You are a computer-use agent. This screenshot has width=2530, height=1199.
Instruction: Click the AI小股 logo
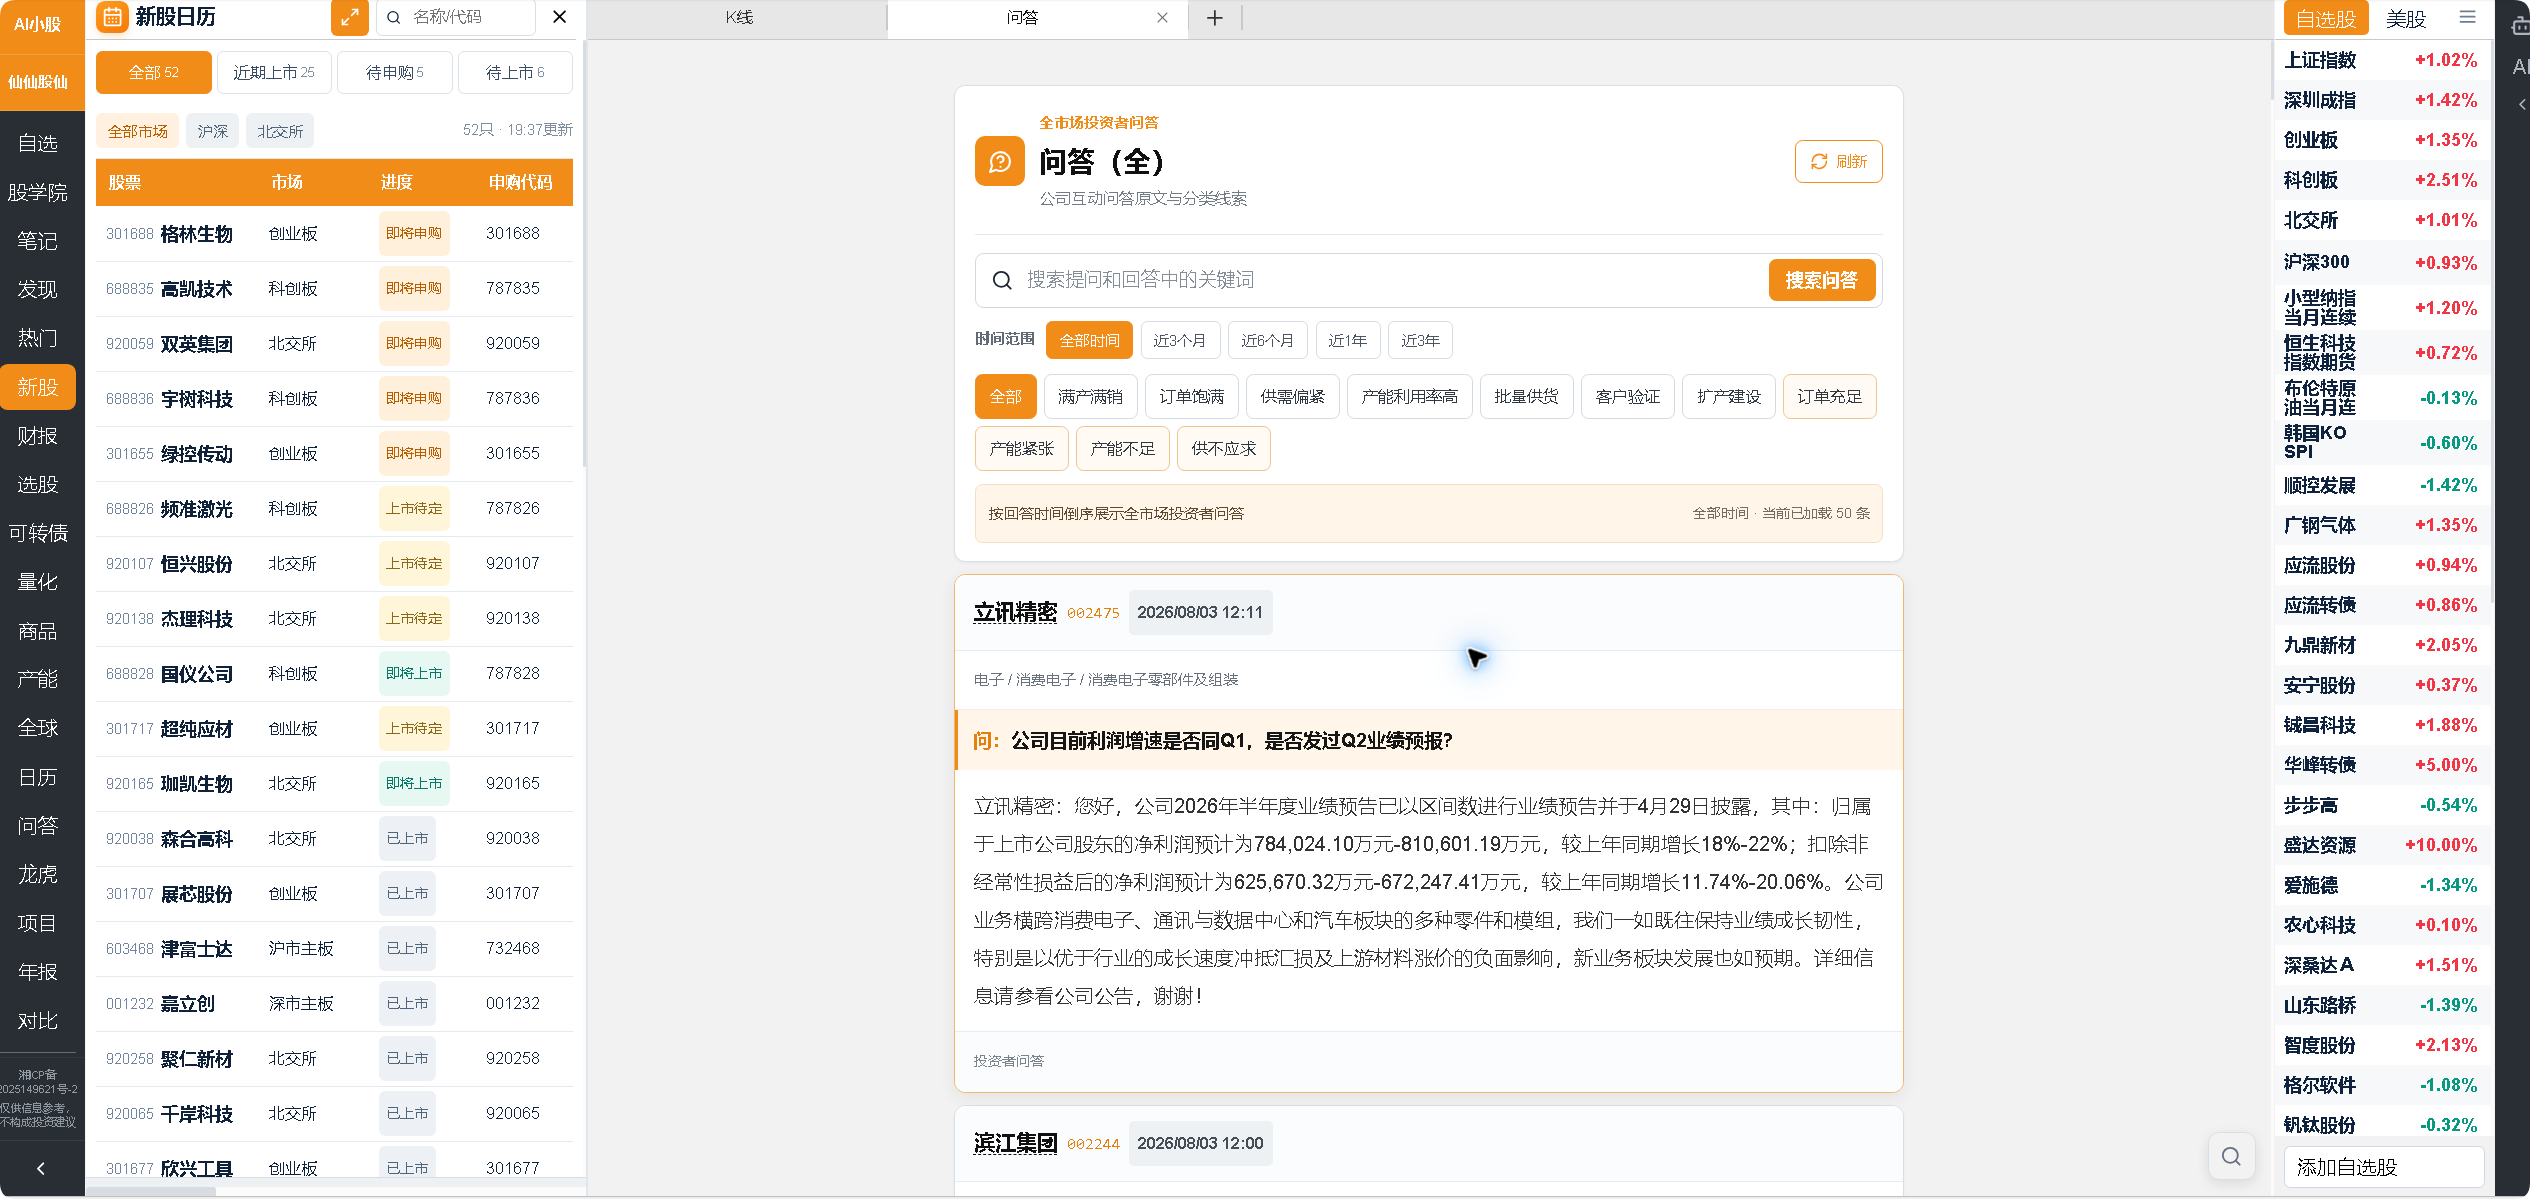[x=38, y=25]
